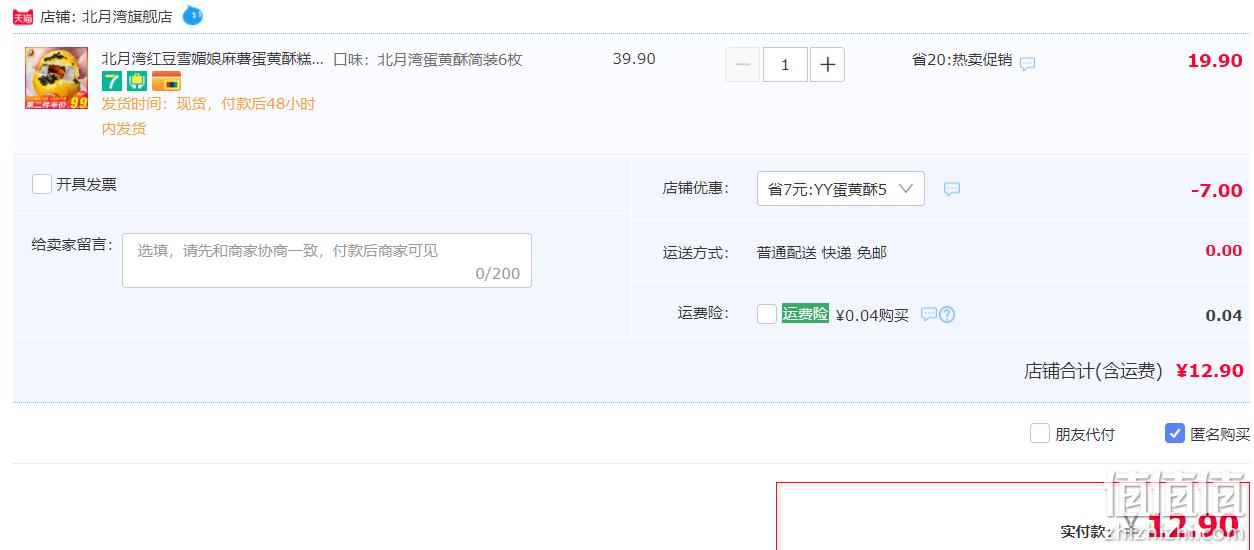
Task: Click the shipping fee 0.00
Action: (1224, 251)
